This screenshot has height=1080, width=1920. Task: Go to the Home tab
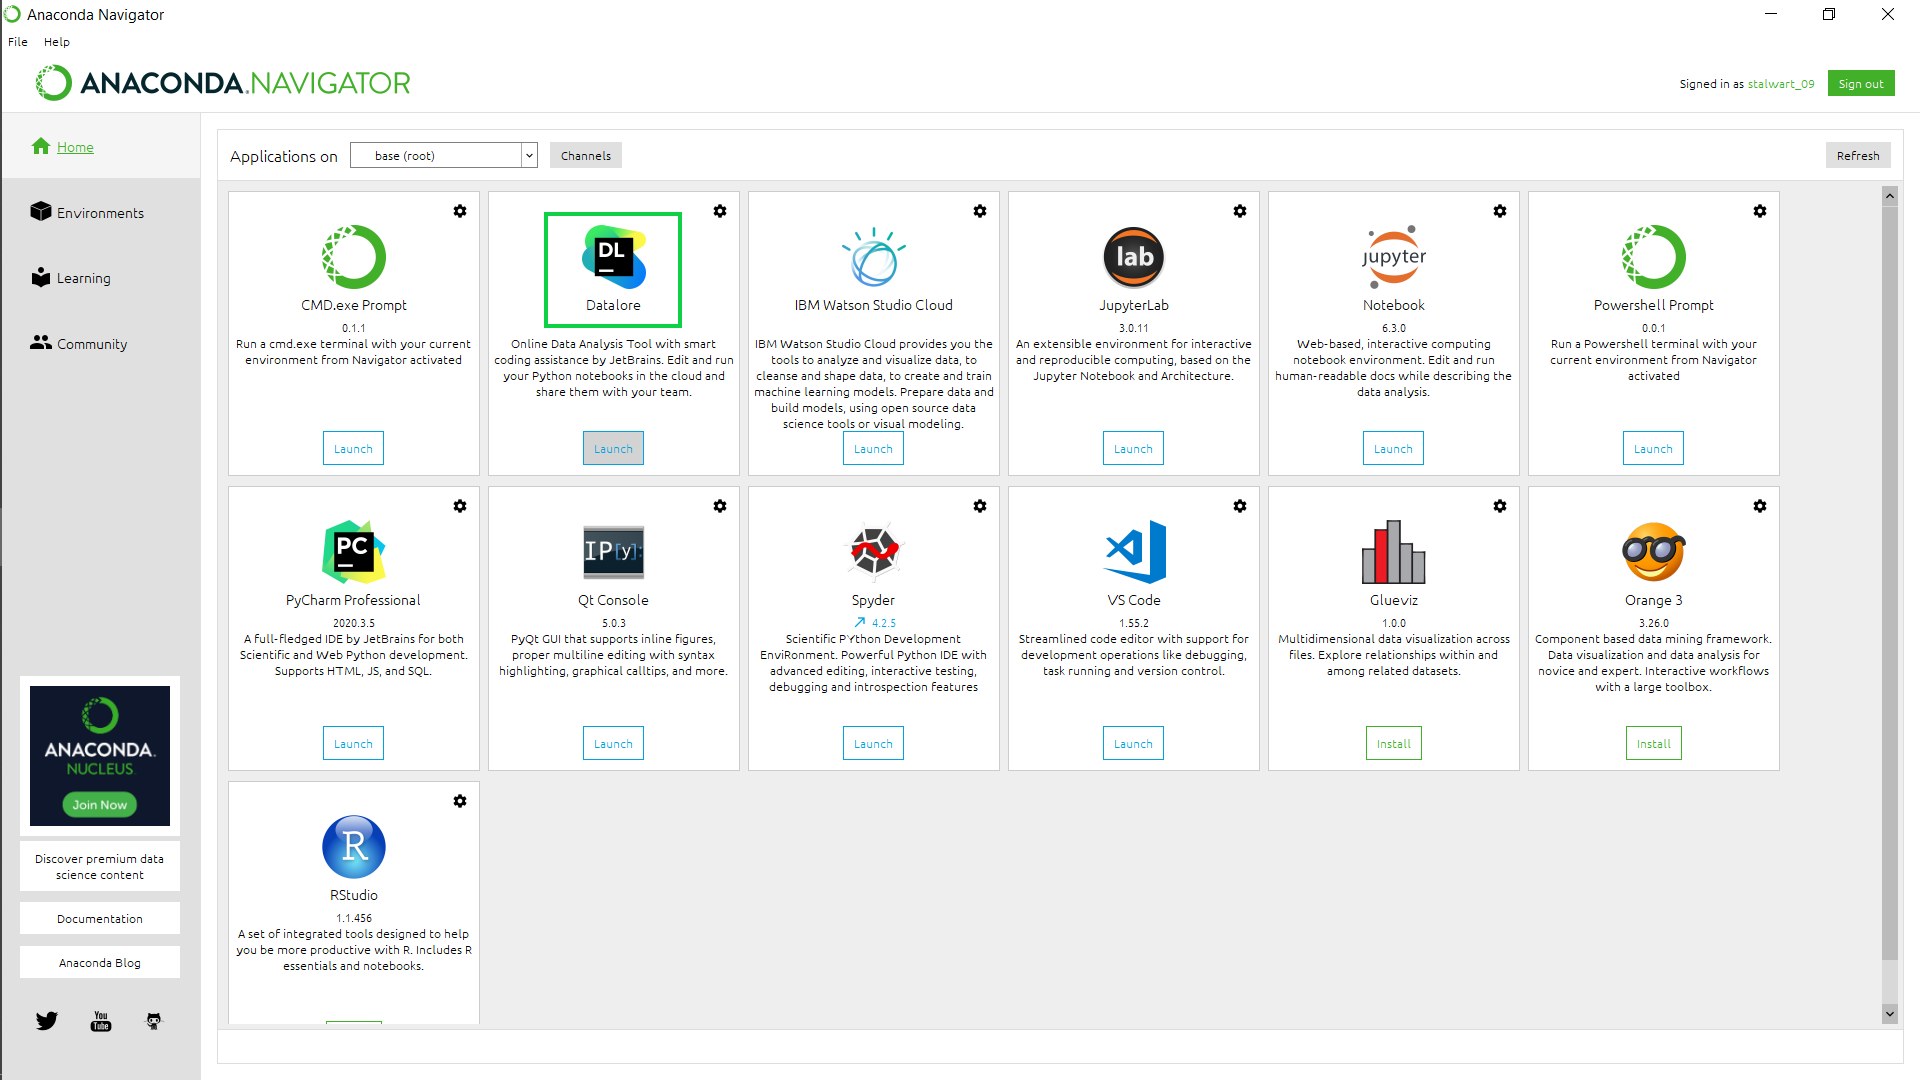75,147
